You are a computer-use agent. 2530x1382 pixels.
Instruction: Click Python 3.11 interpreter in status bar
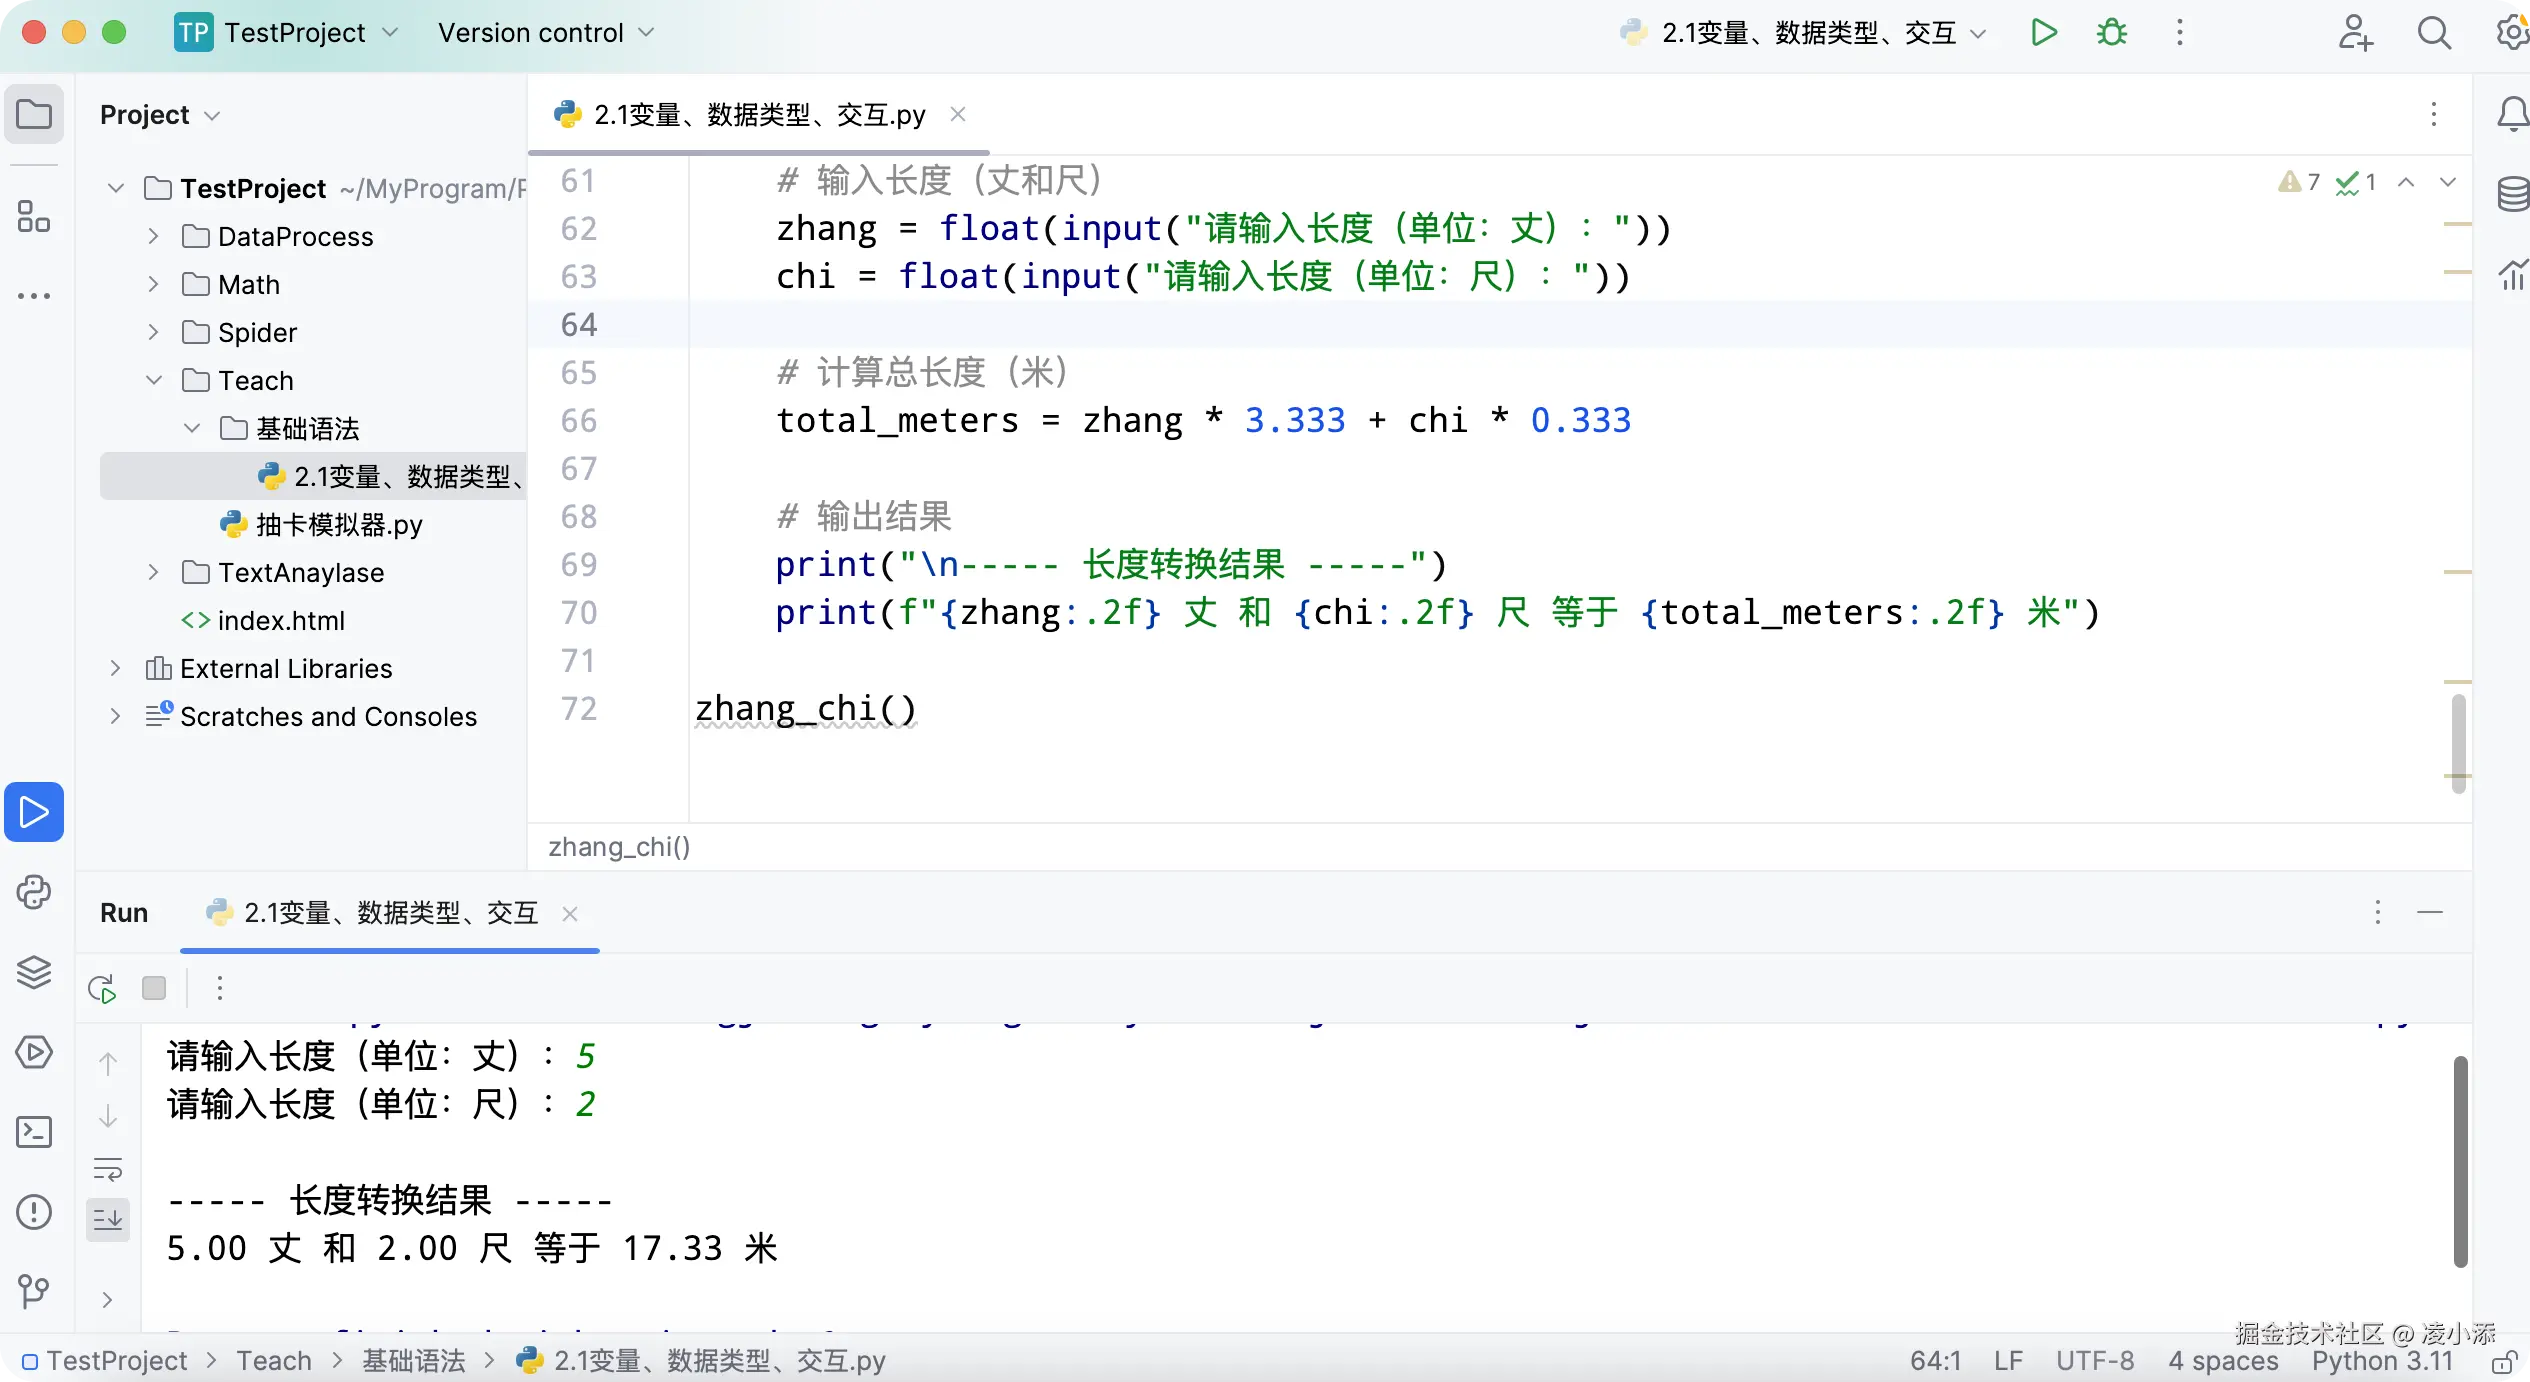pos(2382,1361)
